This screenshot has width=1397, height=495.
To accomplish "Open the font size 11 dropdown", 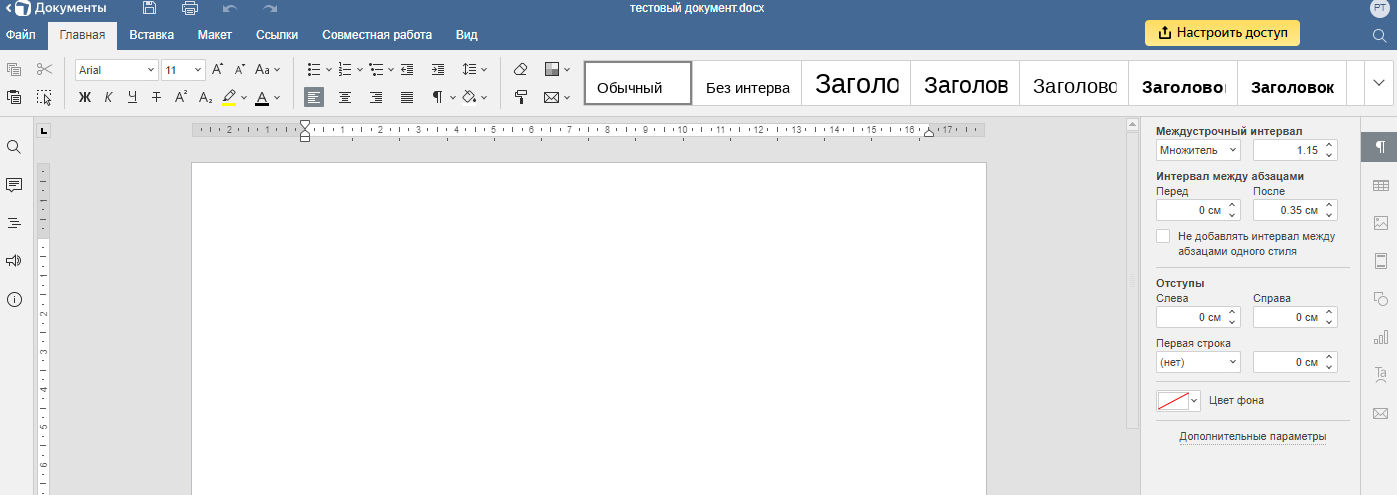I will point(197,70).
